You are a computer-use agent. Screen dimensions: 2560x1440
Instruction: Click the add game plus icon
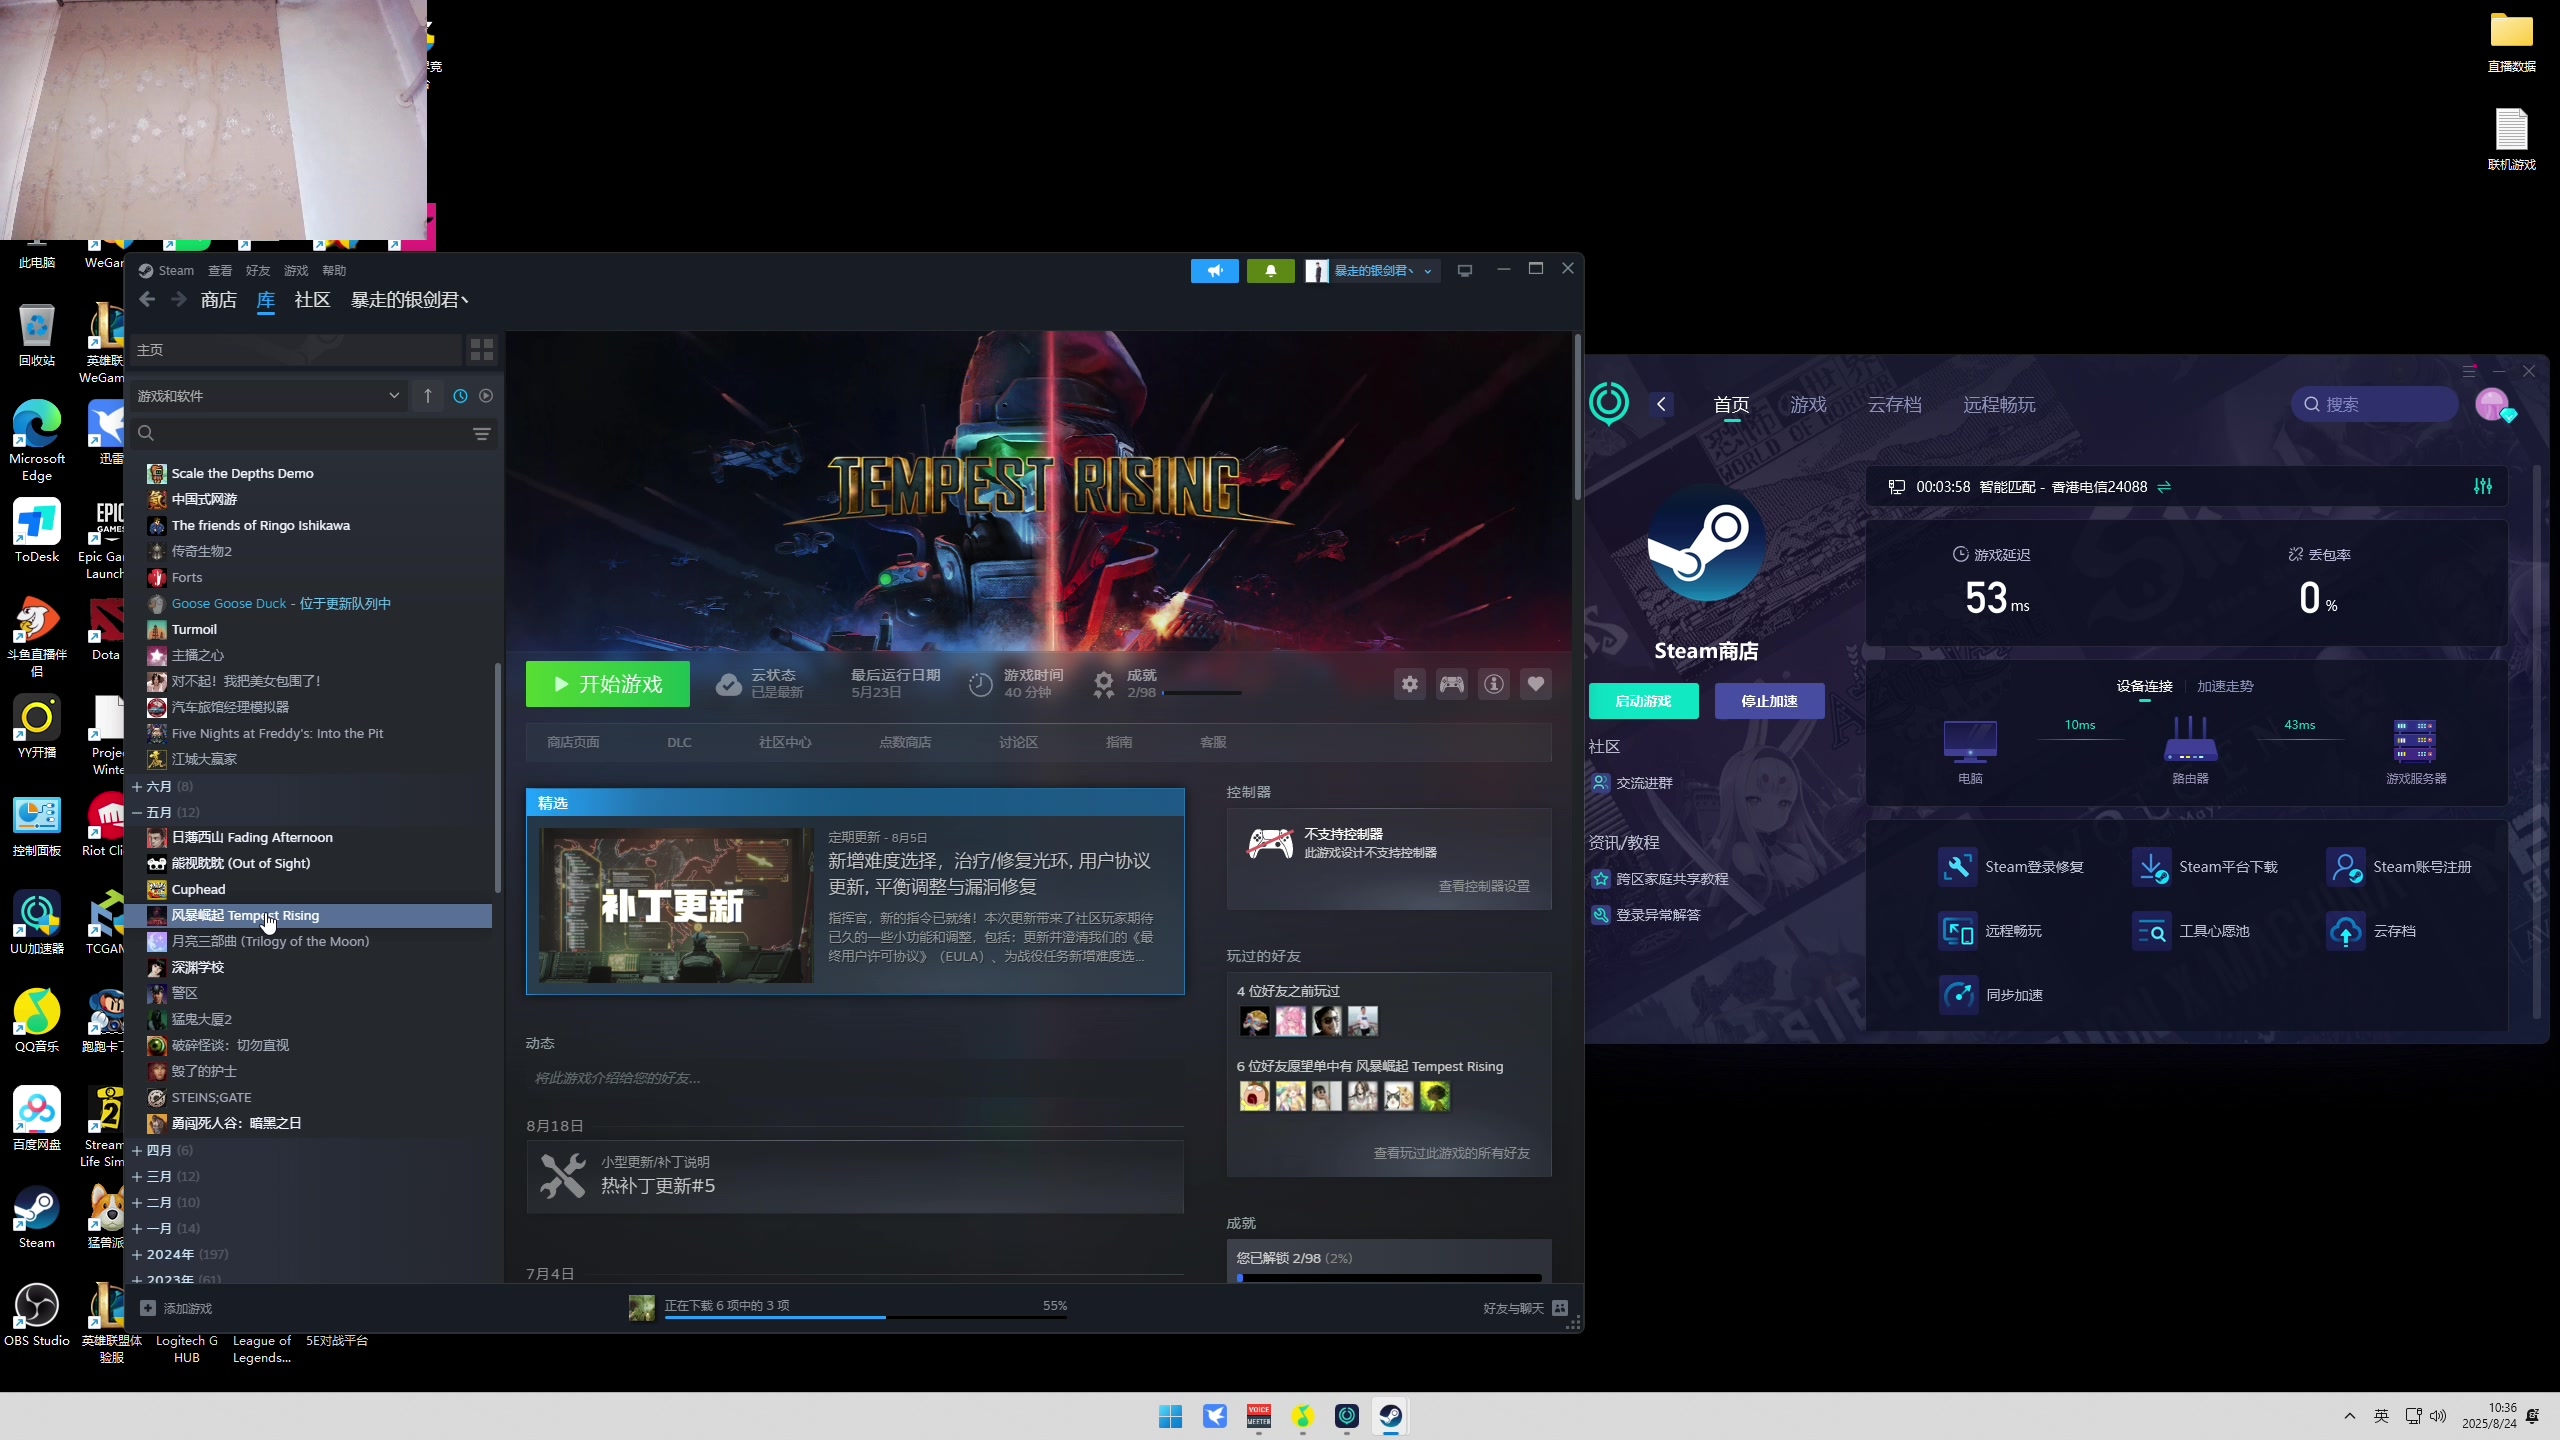tap(148, 1308)
